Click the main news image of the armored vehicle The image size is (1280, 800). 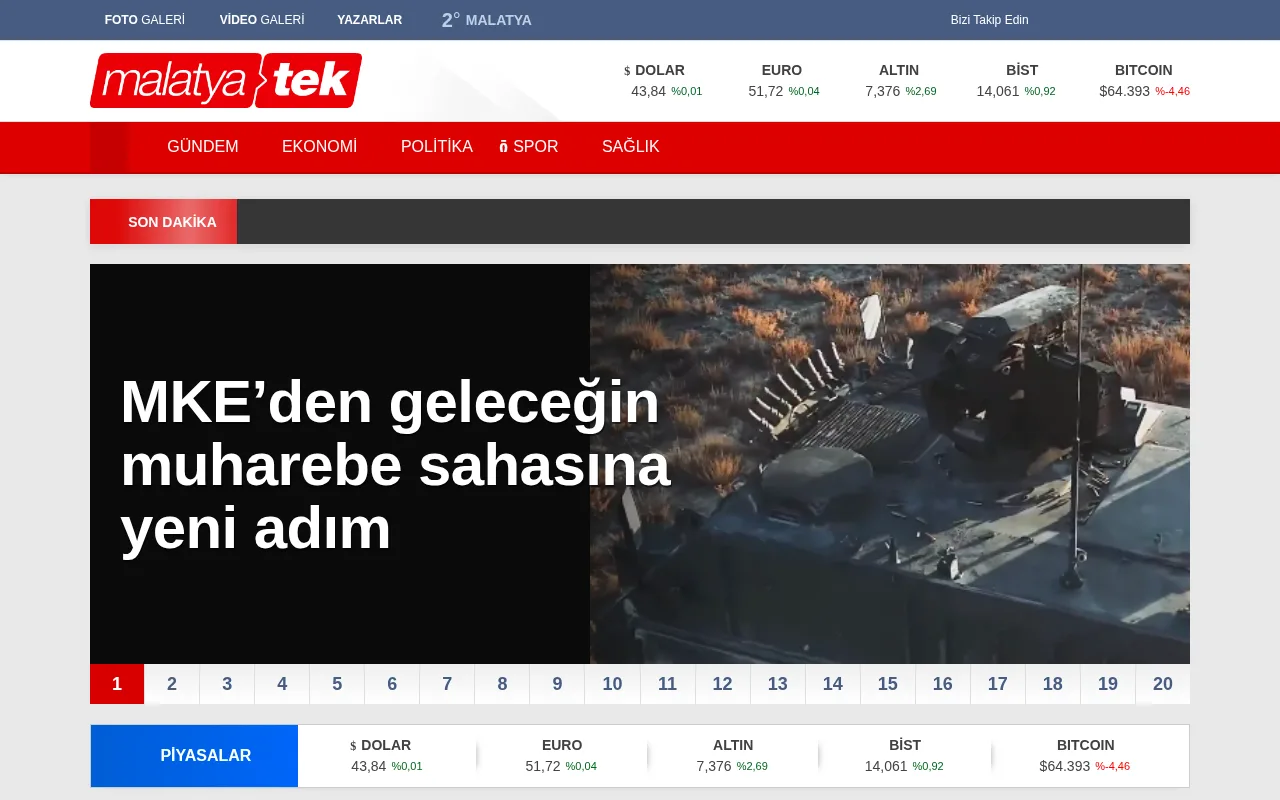coord(890,463)
